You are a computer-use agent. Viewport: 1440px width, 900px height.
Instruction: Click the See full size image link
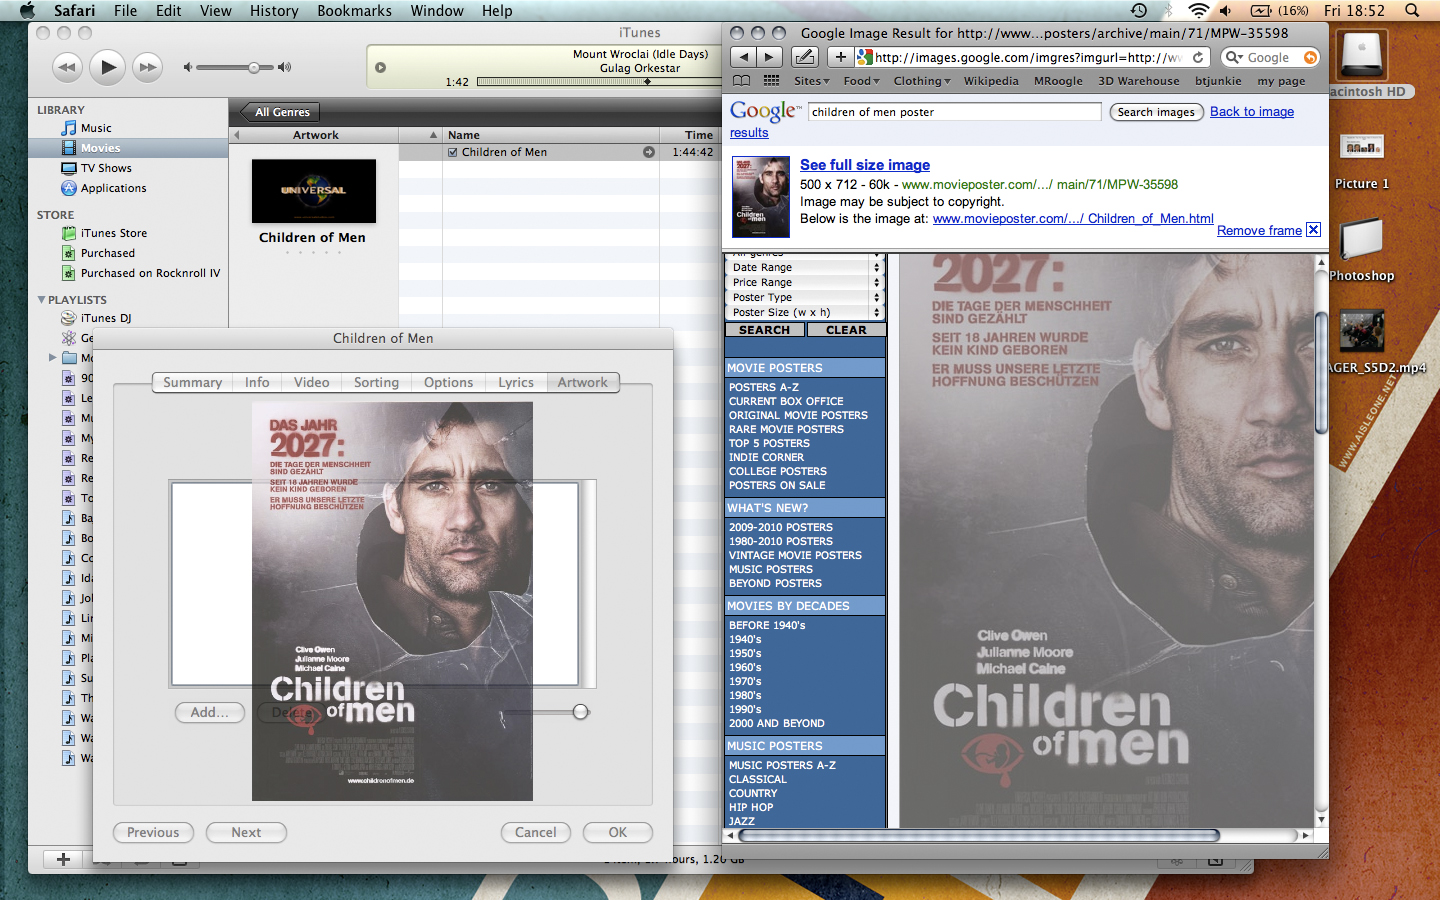coord(865,165)
